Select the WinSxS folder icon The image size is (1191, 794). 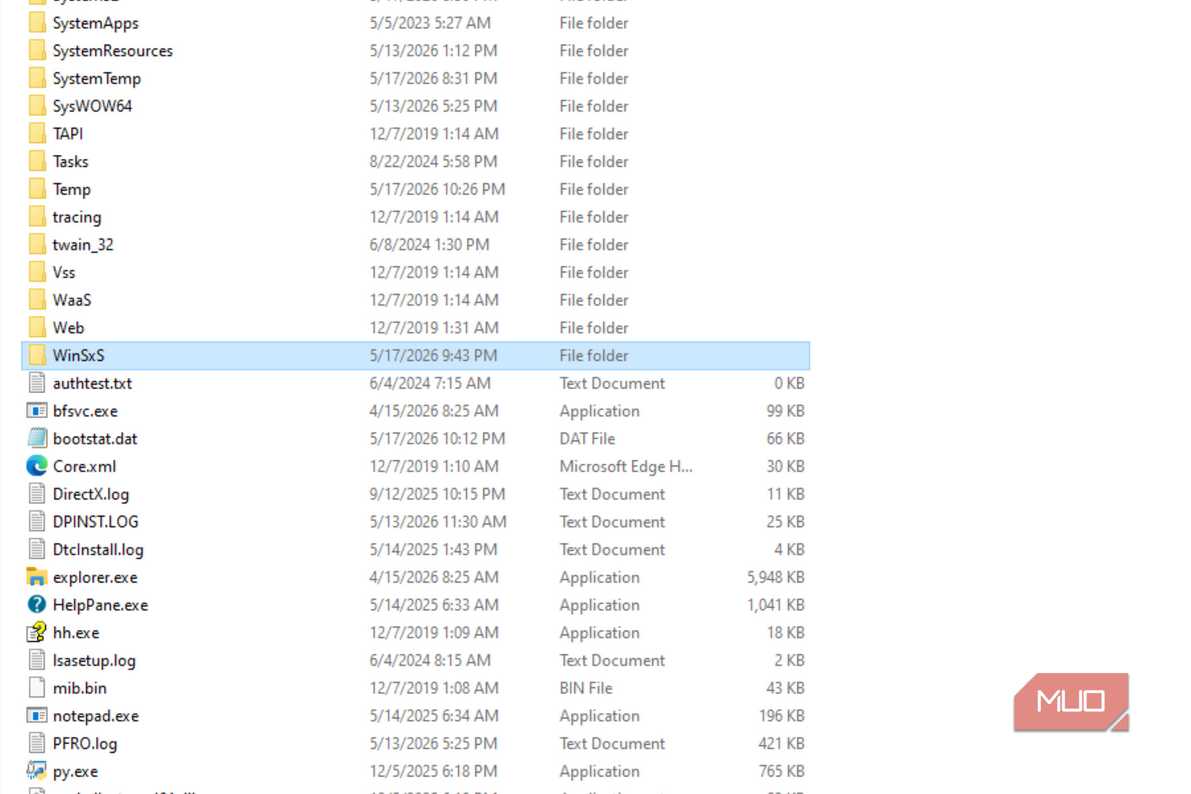click(x=36, y=356)
